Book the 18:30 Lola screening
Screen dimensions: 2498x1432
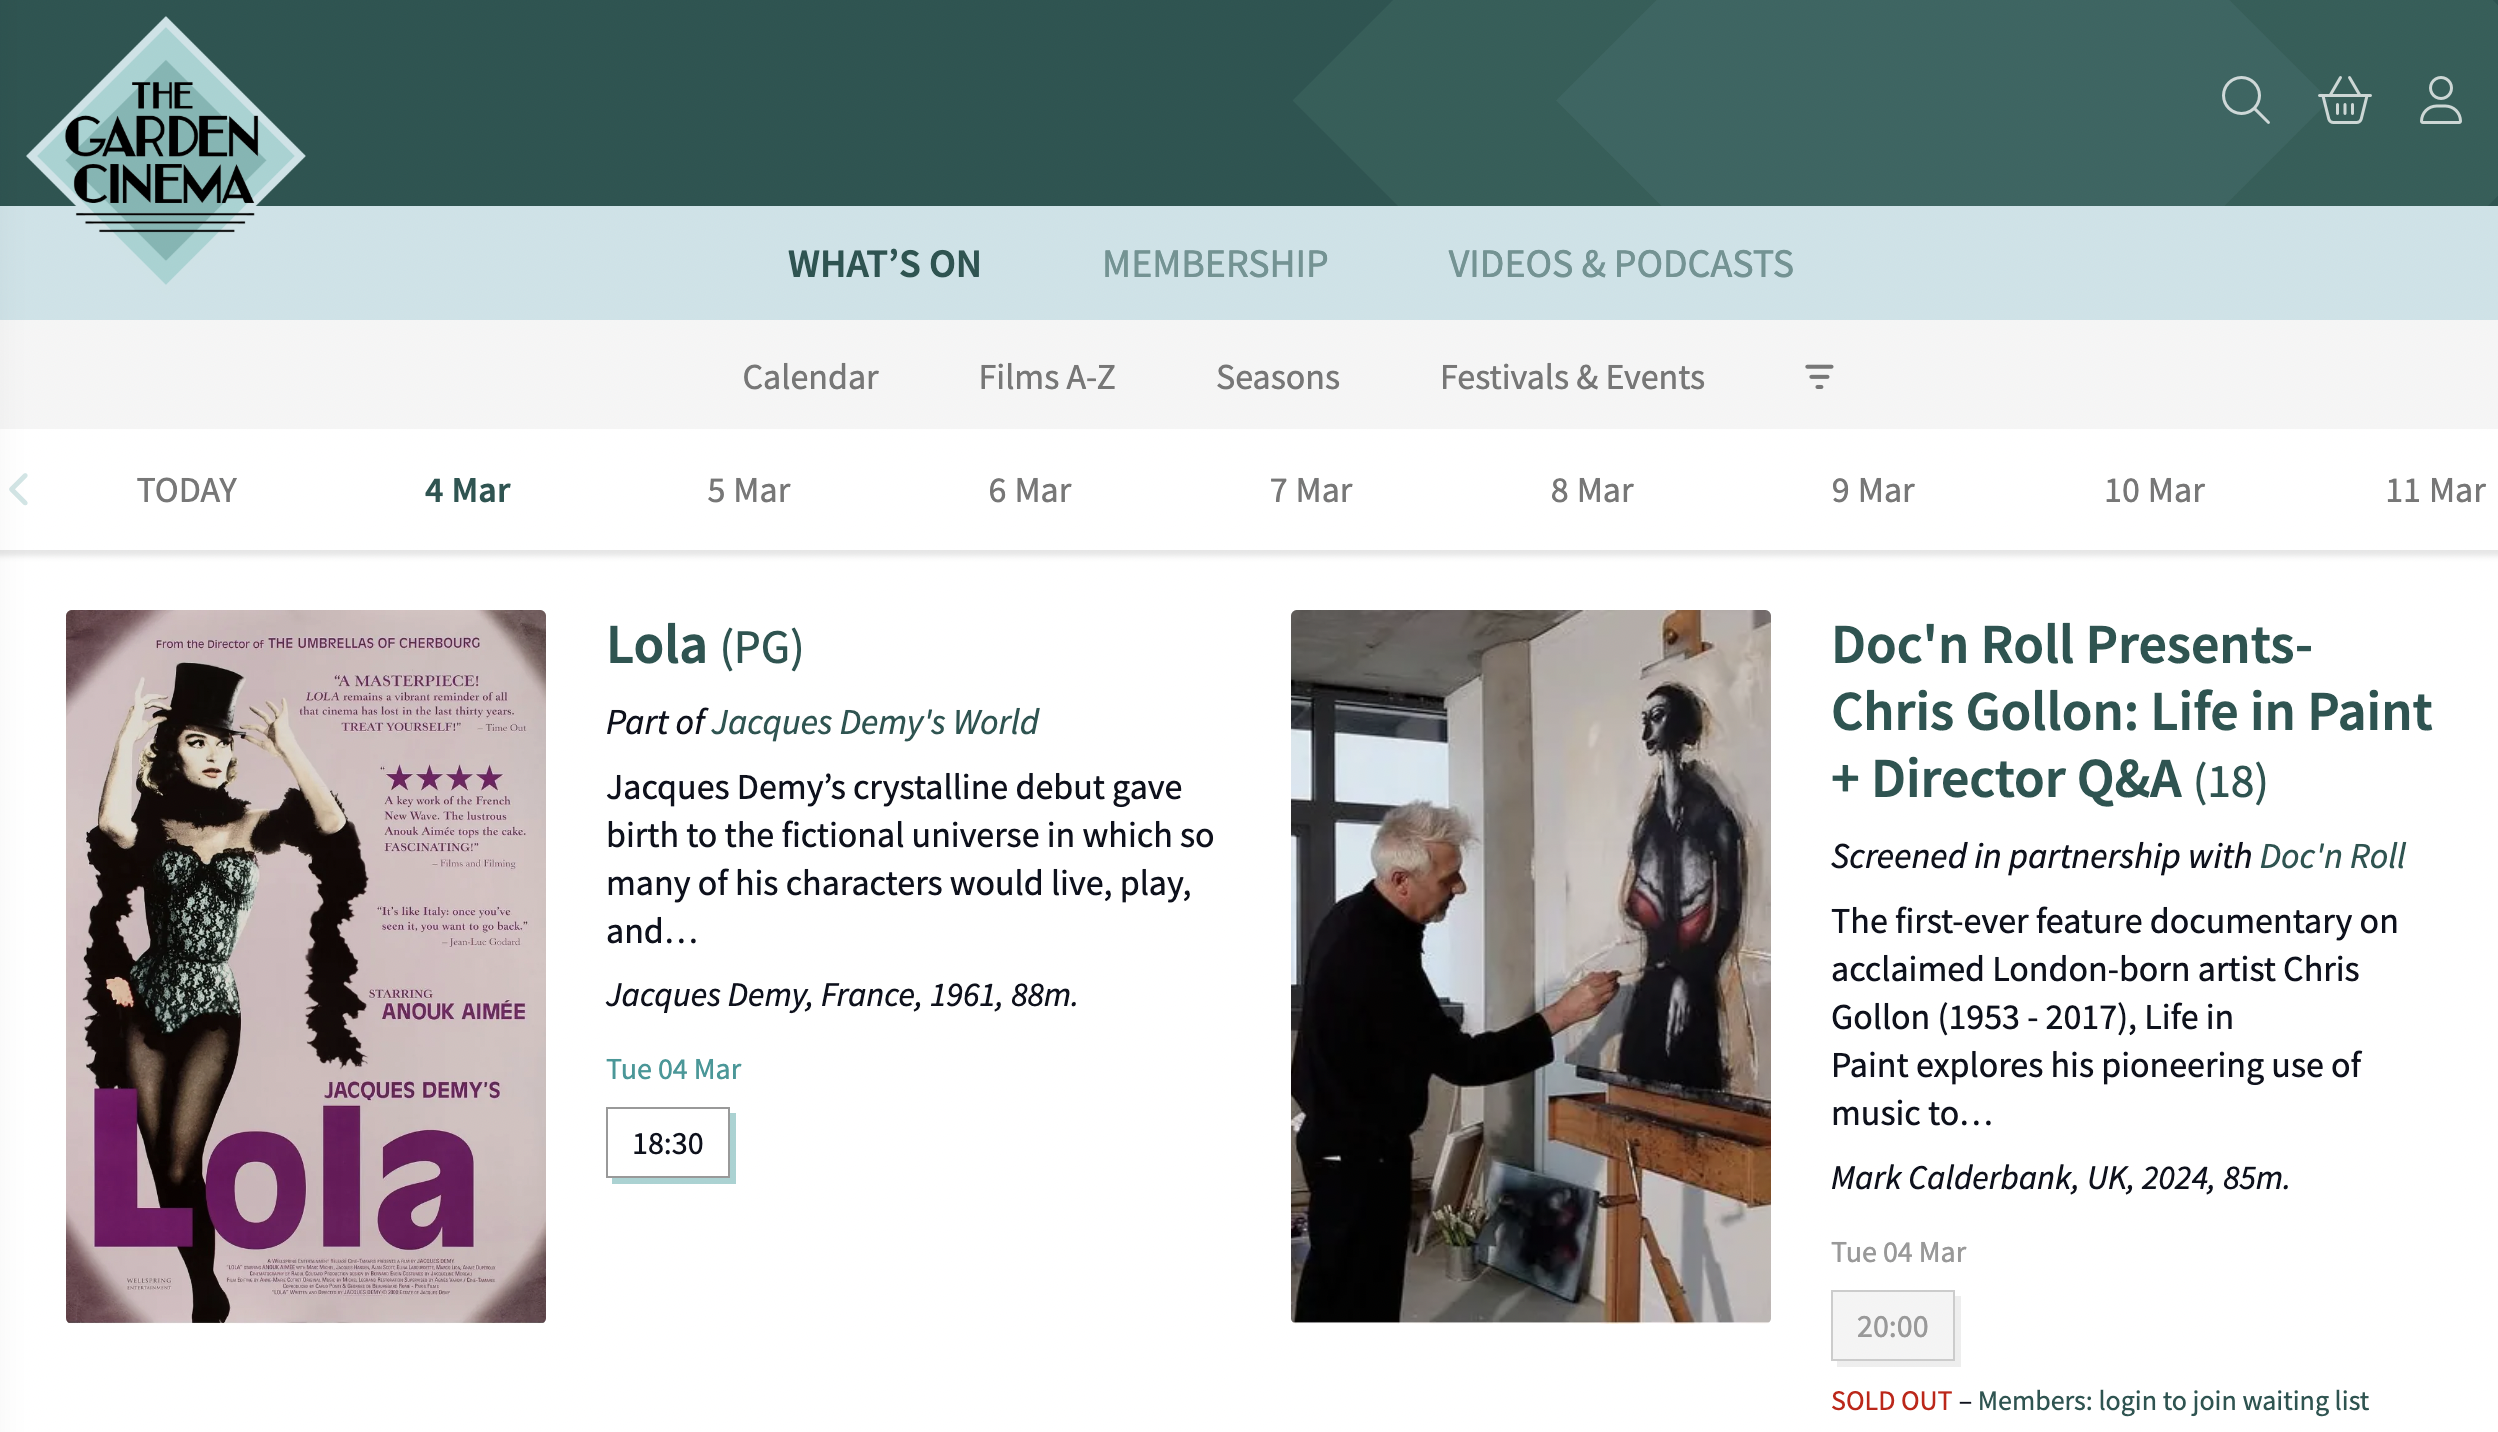668,1143
